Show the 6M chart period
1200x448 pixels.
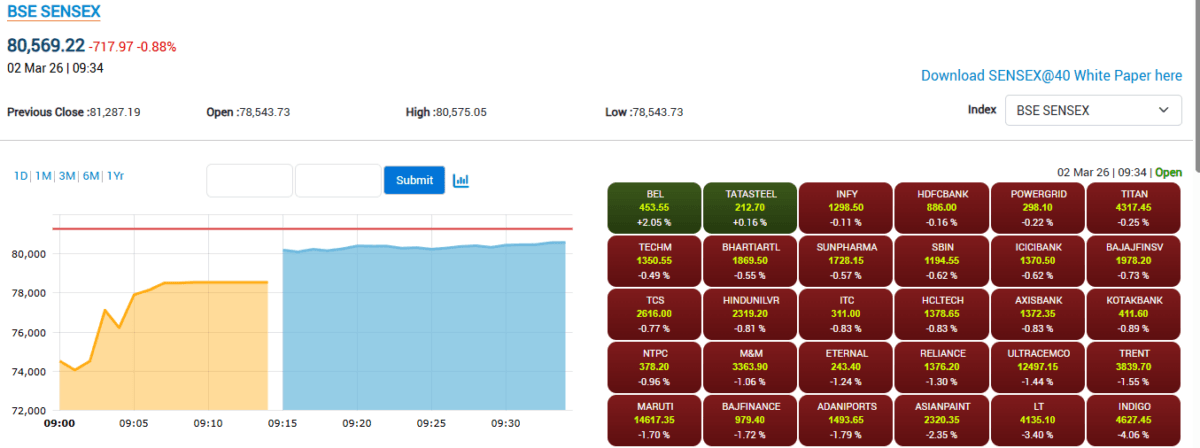(x=91, y=176)
